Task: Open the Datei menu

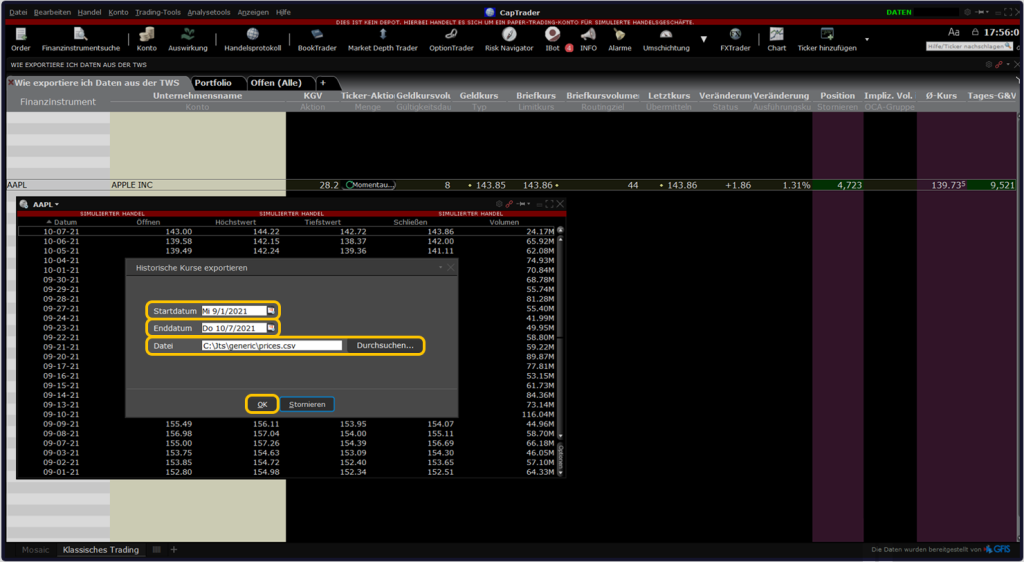Action: point(18,12)
